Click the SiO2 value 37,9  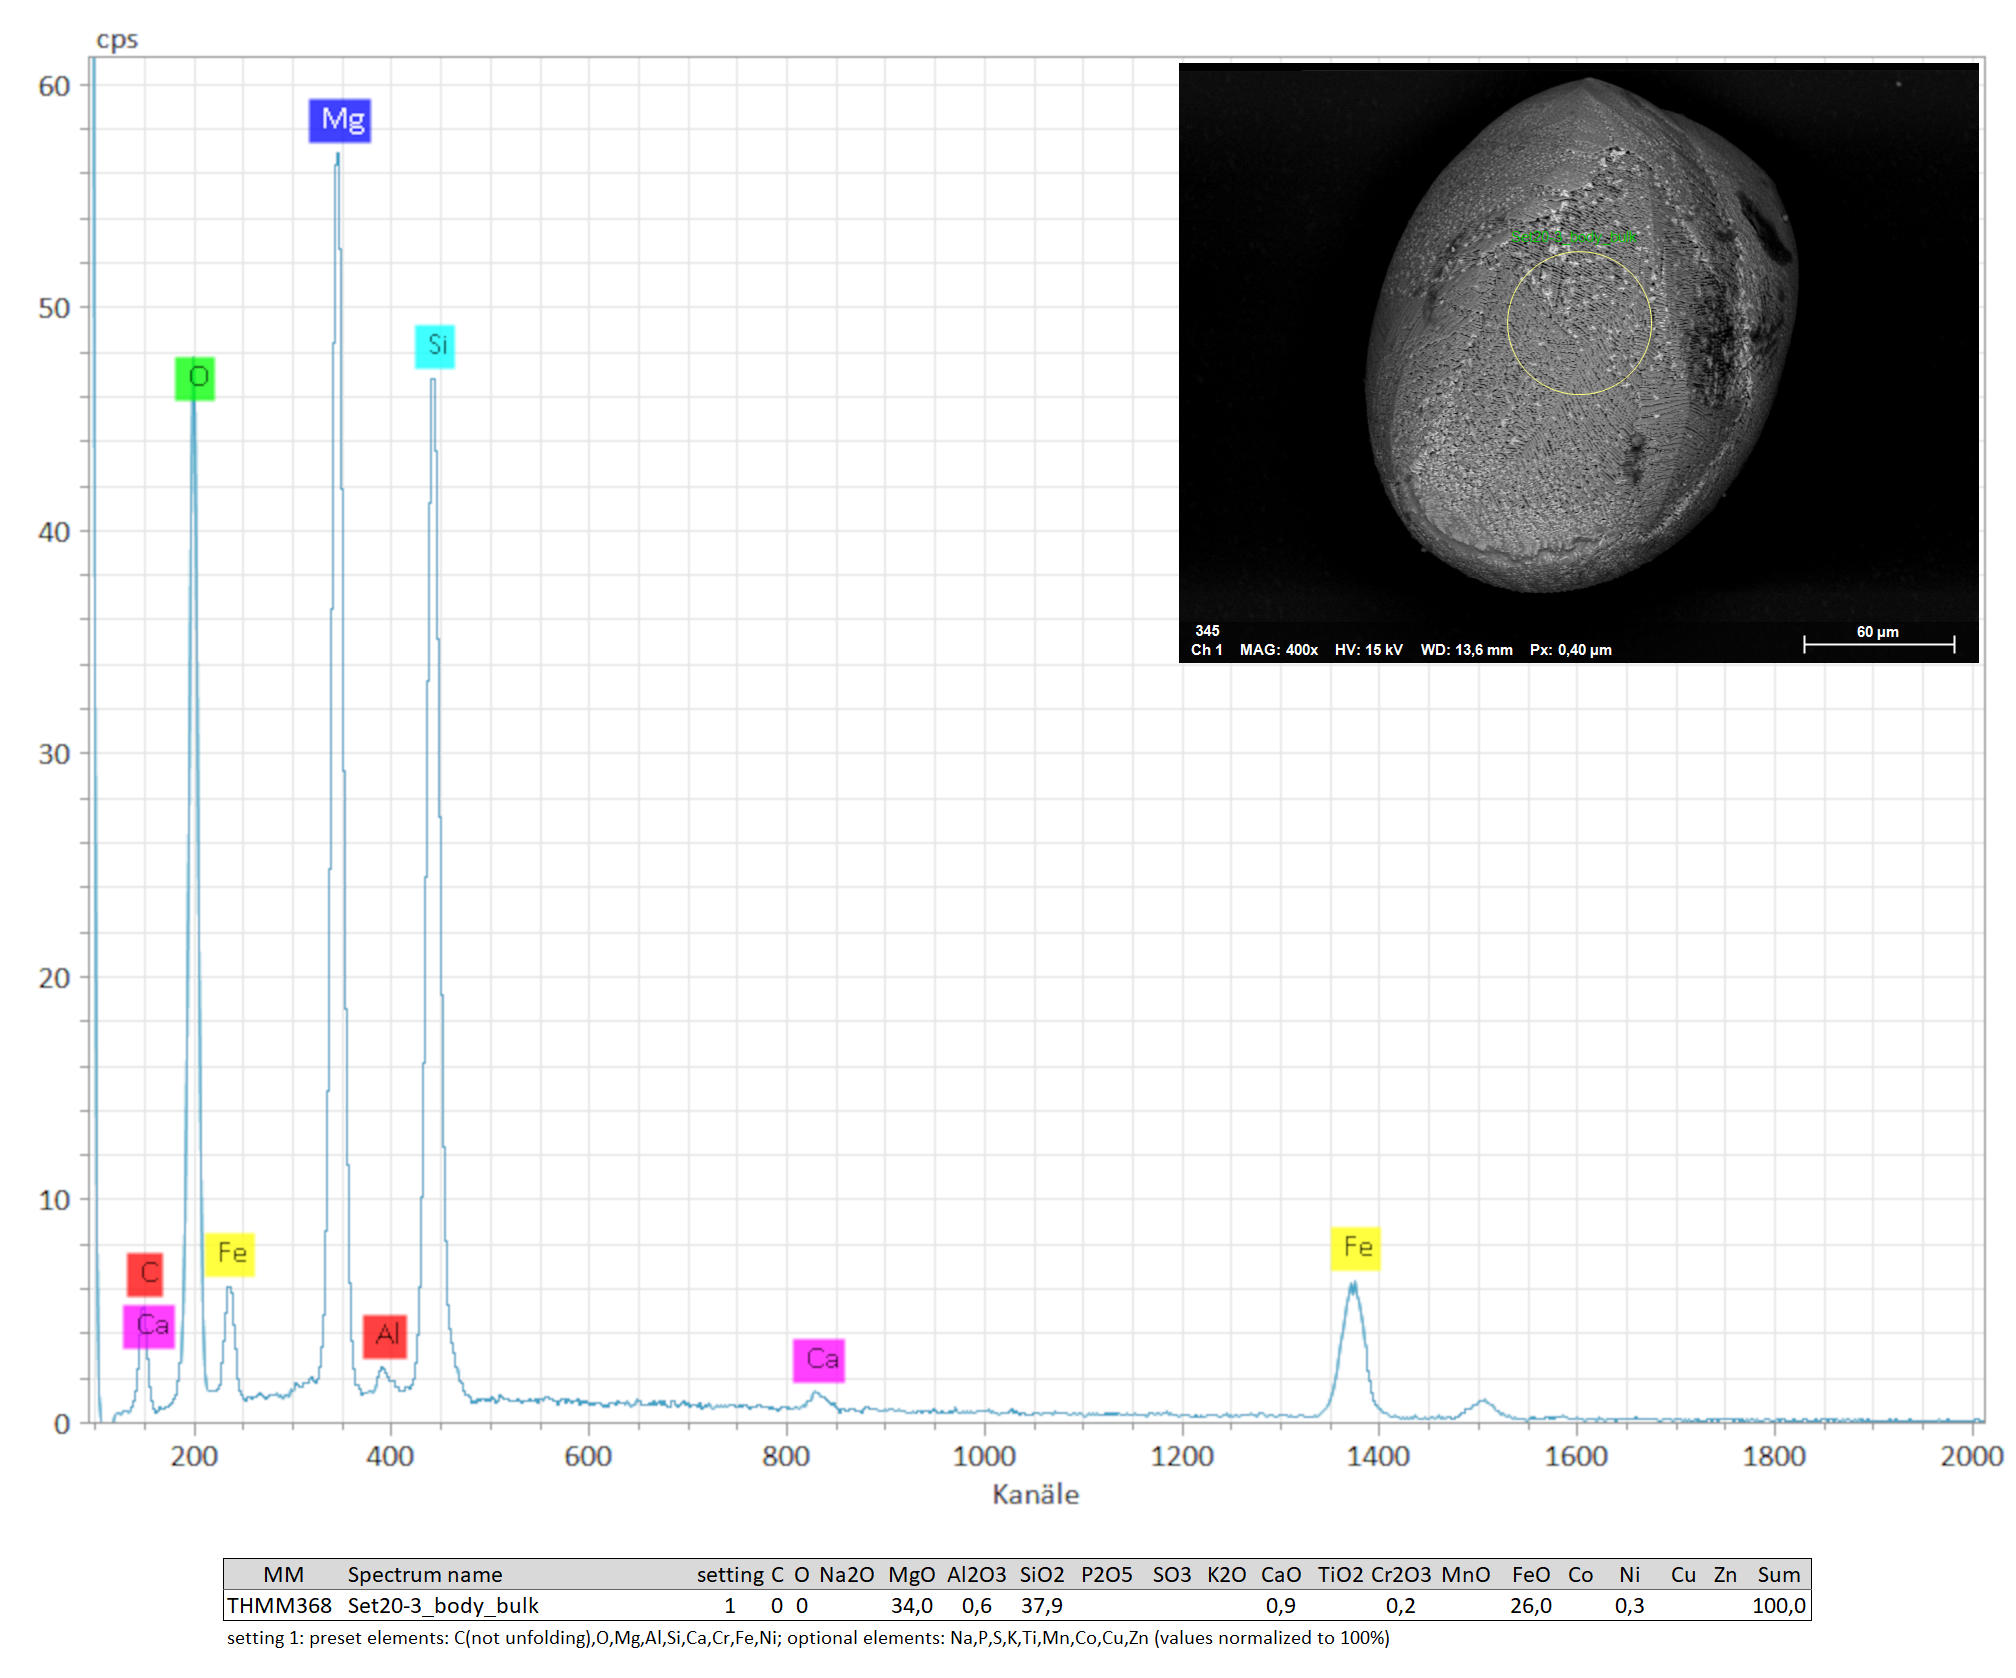tap(1041, 1606)
